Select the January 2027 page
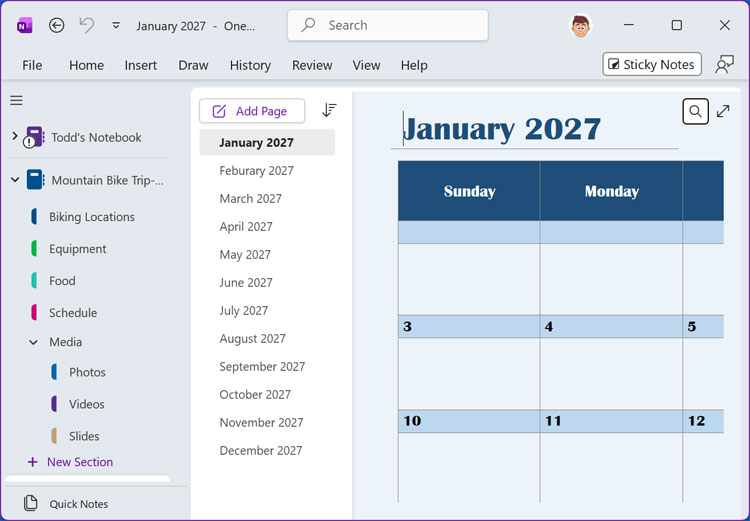Viewport: 750px width, 521px height. [x=267, y=143]
